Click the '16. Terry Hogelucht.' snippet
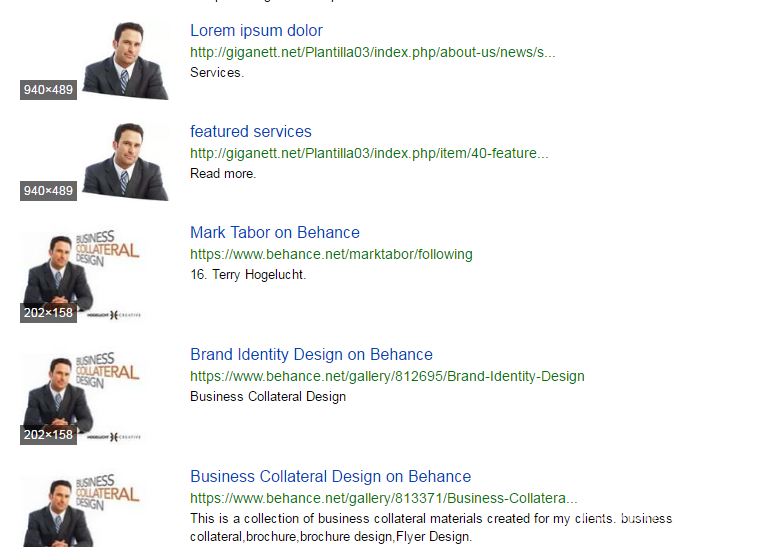767x547 pixels. click(x=248, y=274)
